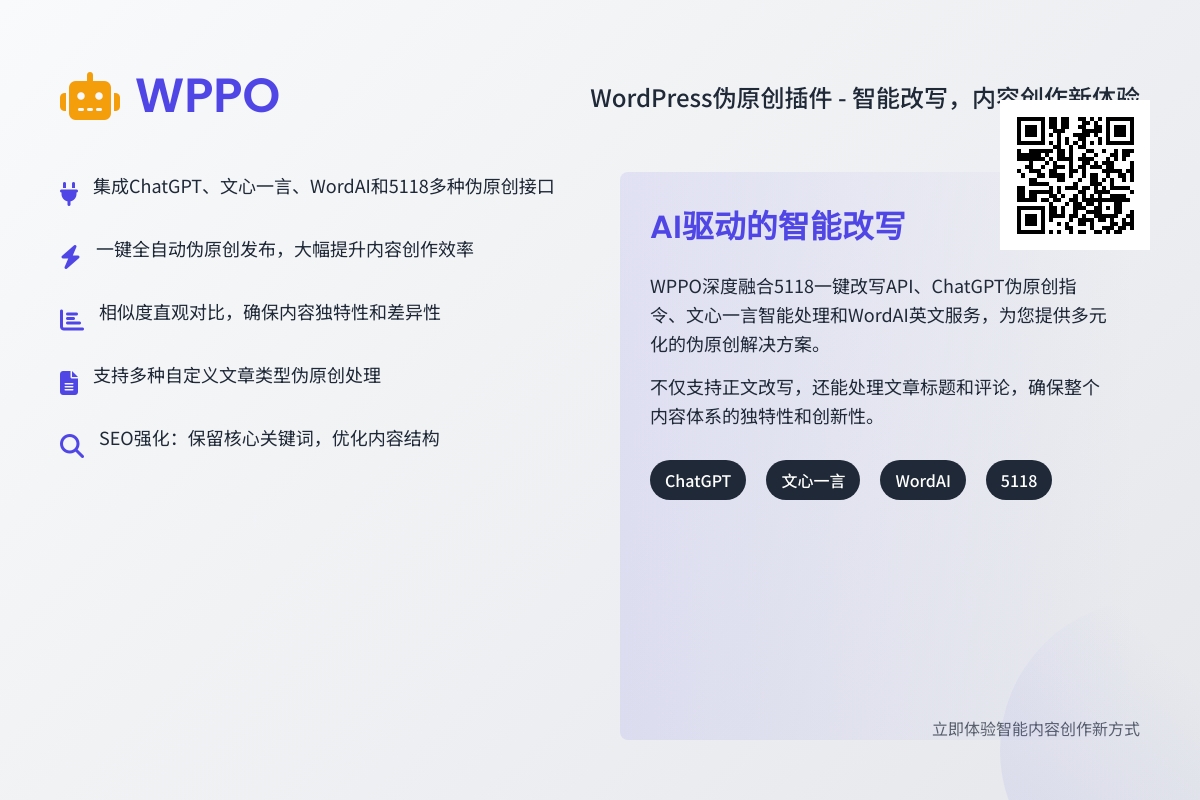Click footer text 立即体验智能内容创作新方式
This screenshot has height=800, width=1200.
point(1036,729)
